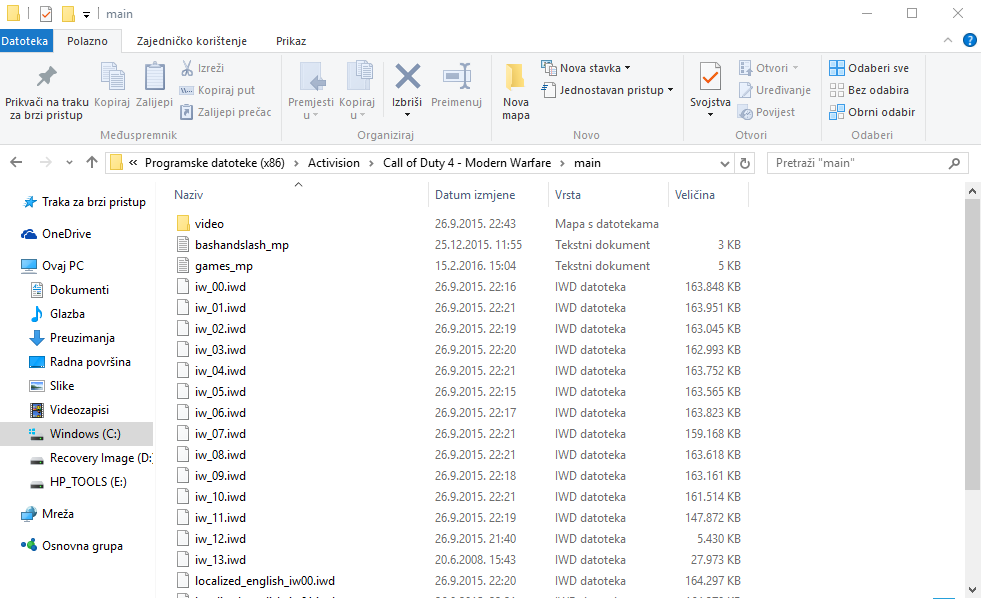Click the Kopiraj clipboard copy icon

point(113,77)
